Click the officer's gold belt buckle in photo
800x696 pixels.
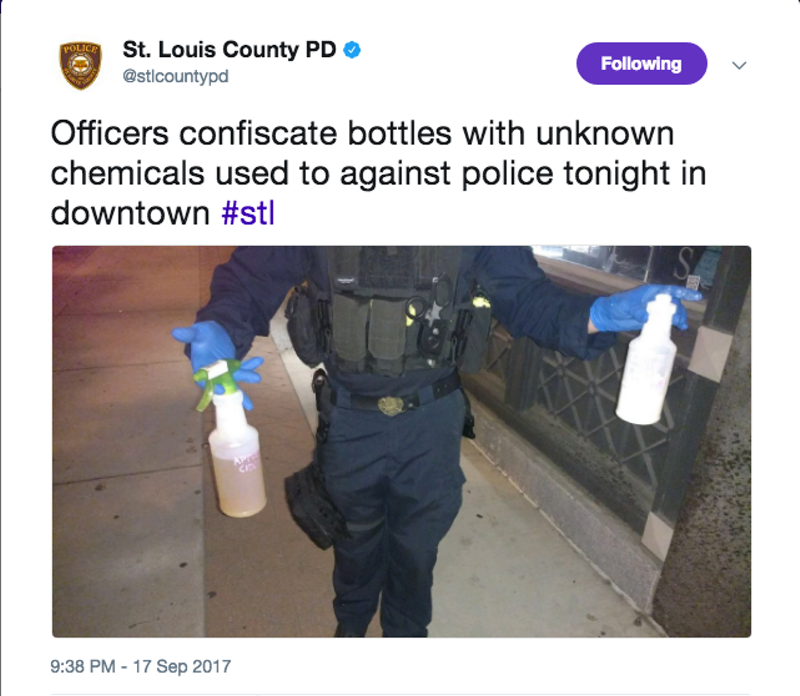pyautogui.click(x=391, y=406)
